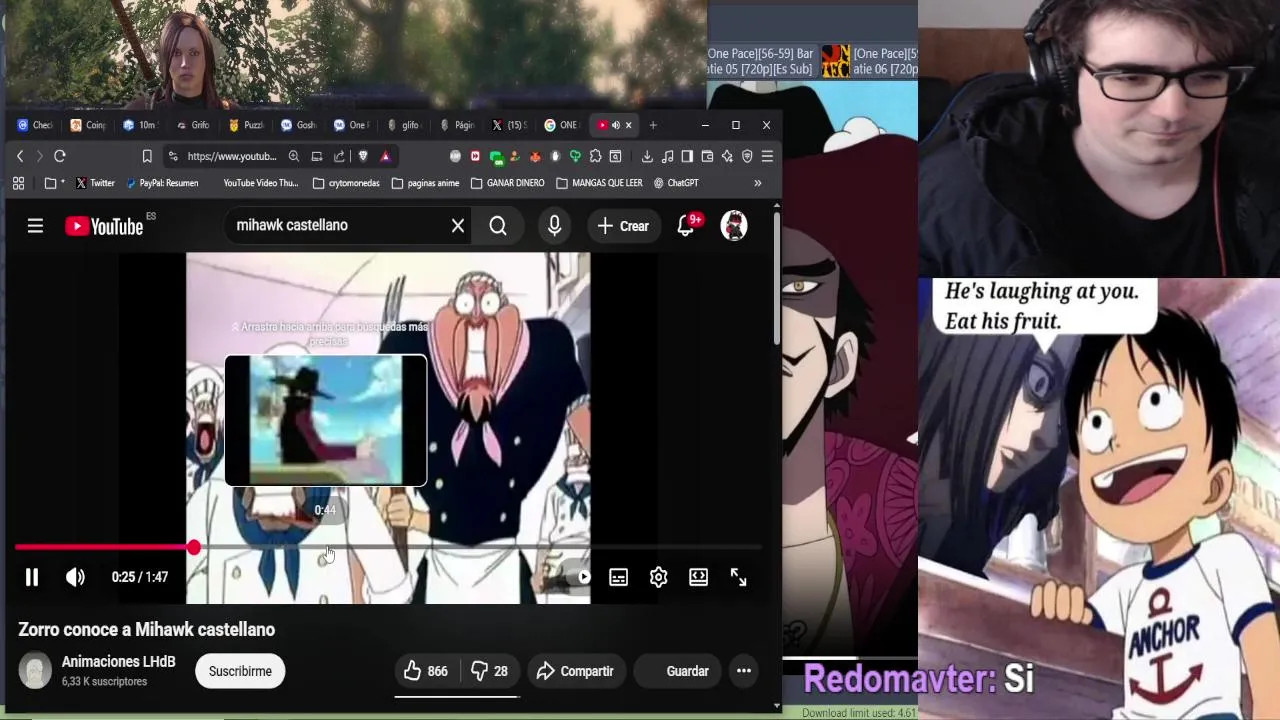
Task: Open the extensions puzzle-piece menu
Action: (595, 156)
